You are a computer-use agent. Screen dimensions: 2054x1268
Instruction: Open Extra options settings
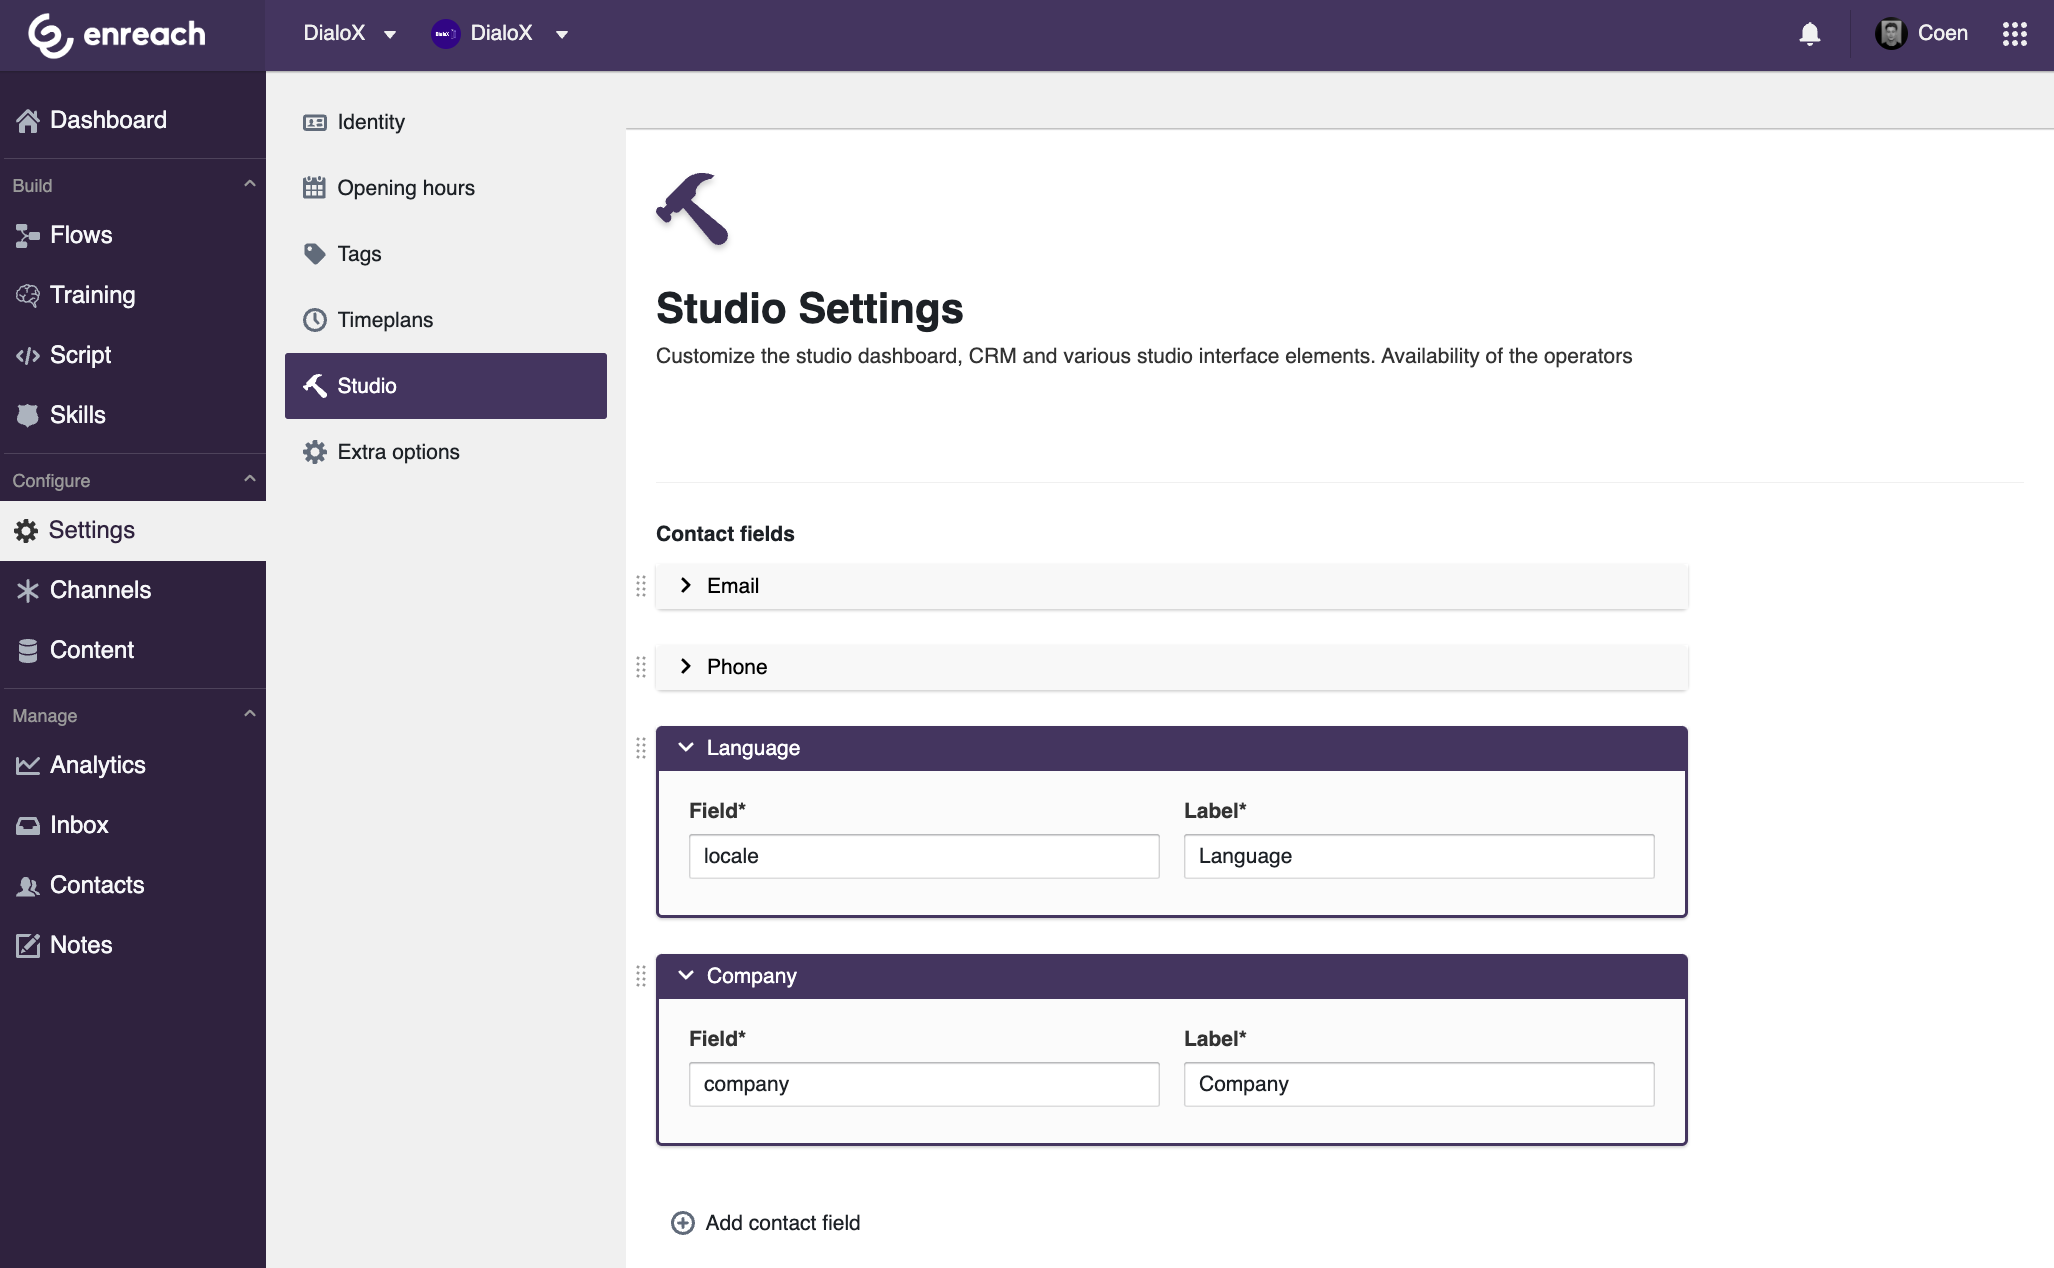click(398, 452)
